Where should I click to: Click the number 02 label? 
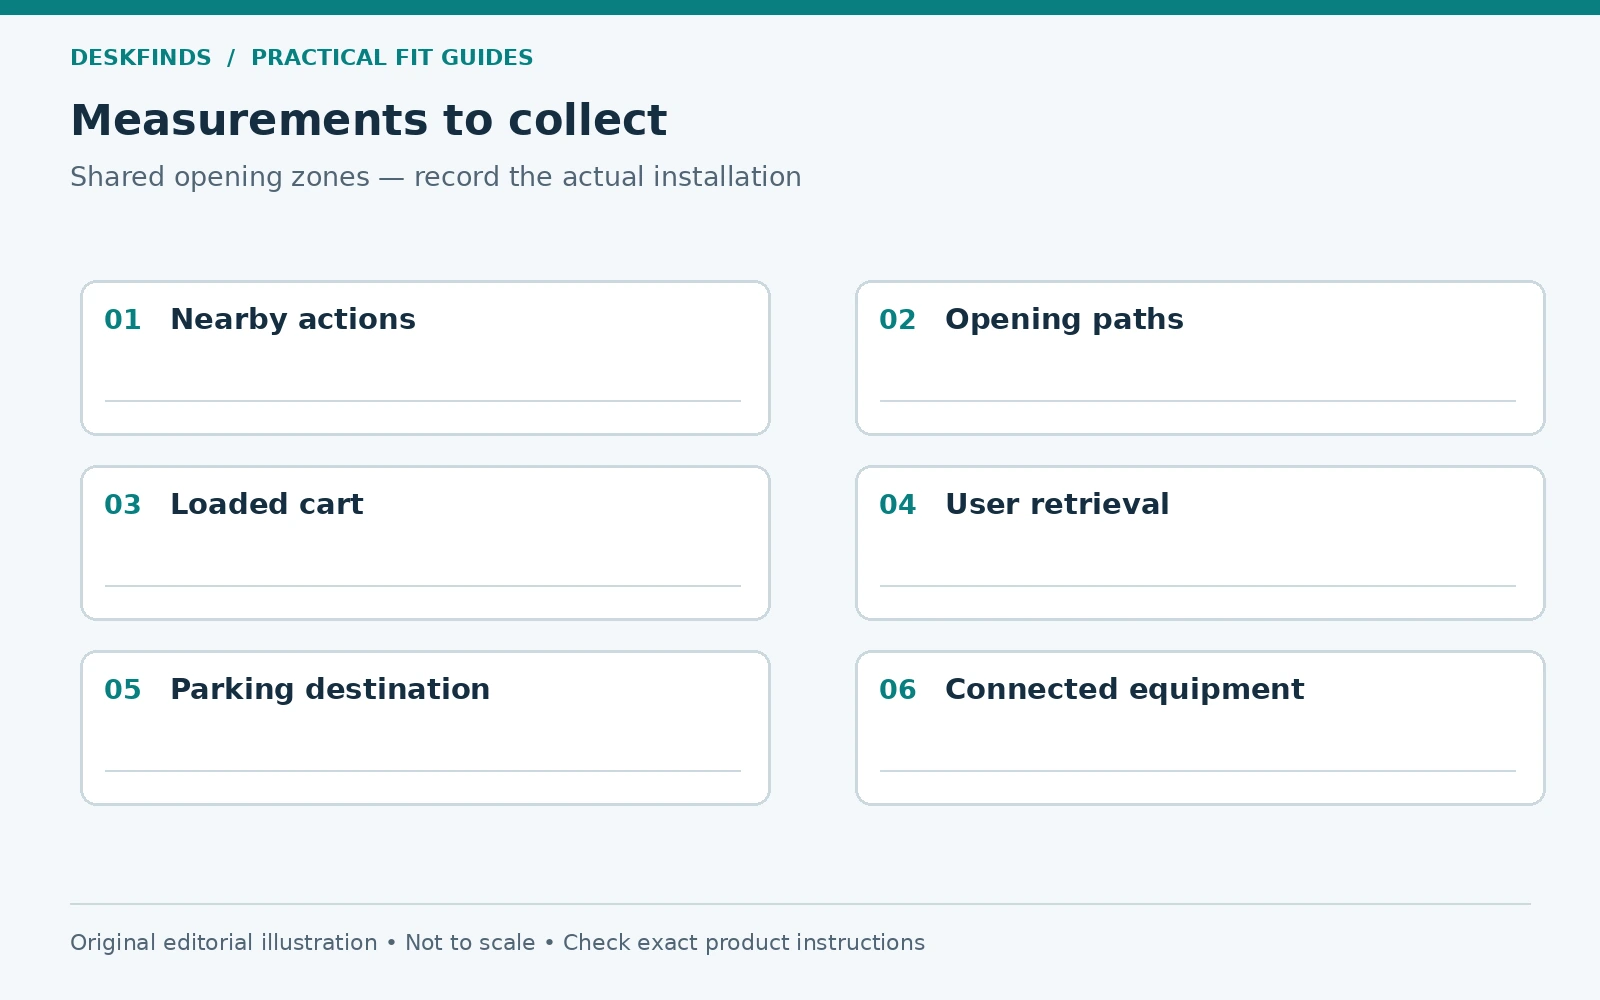click(898, 320)
